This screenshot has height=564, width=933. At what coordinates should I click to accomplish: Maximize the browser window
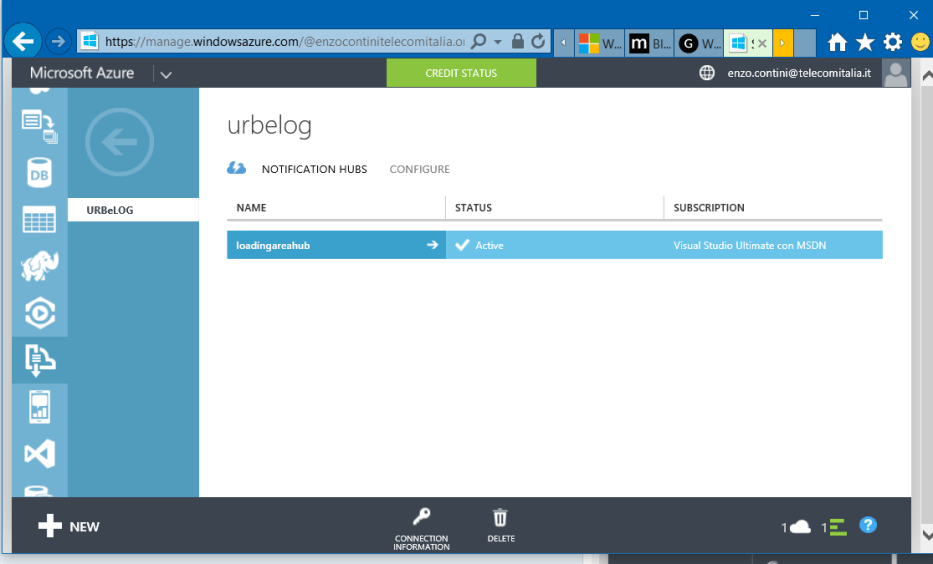(863, 15)
